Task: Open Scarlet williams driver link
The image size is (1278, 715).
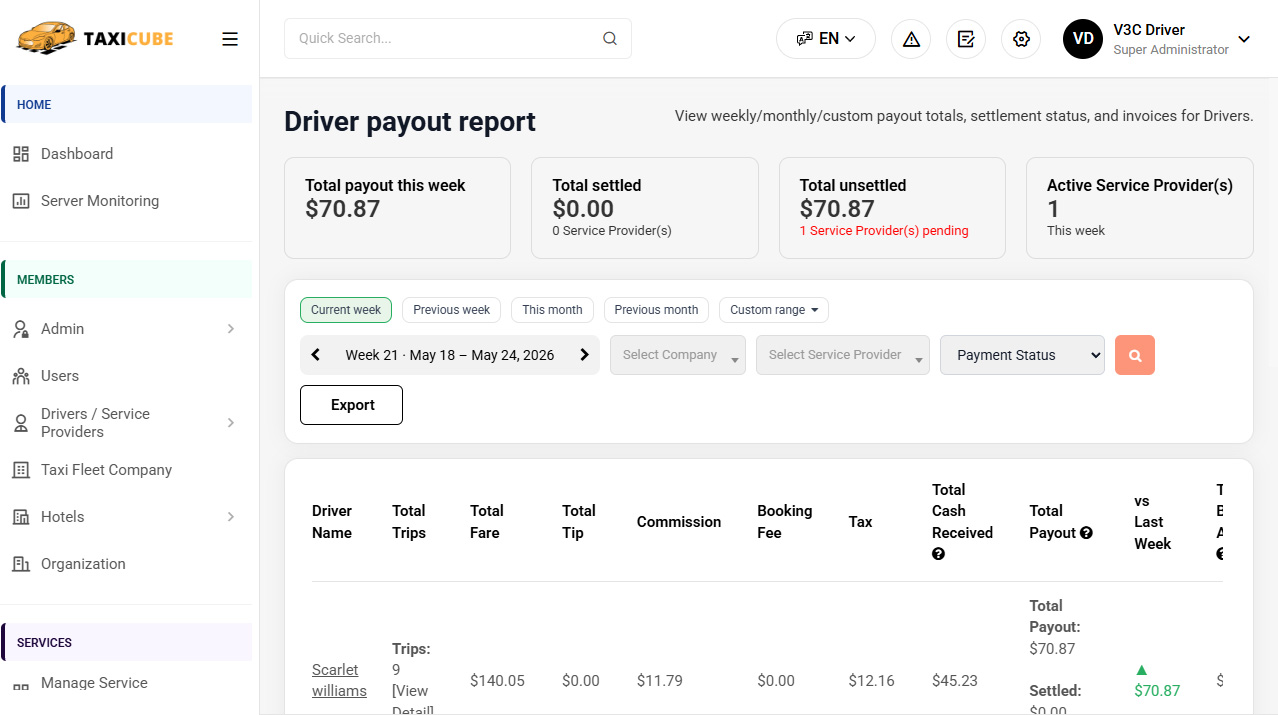Action: (x=339, y=681)
